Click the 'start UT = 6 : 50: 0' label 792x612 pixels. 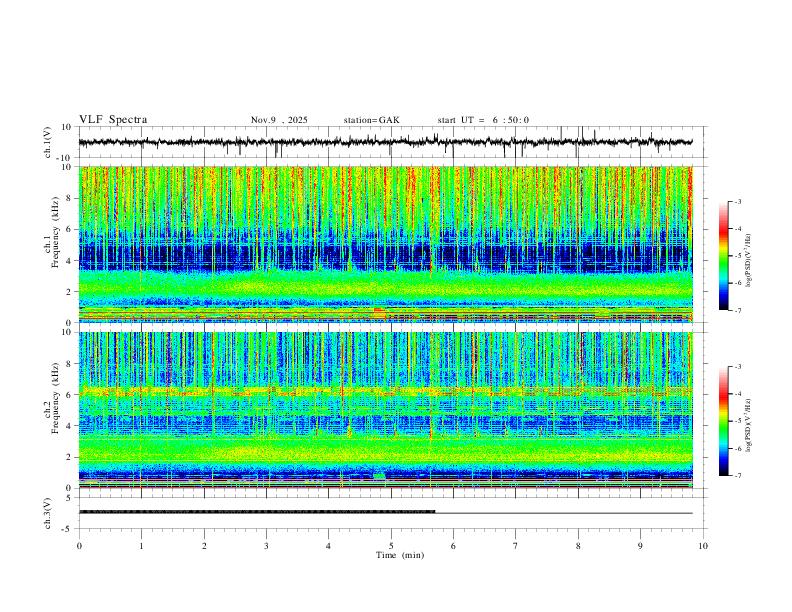[483, 120]
